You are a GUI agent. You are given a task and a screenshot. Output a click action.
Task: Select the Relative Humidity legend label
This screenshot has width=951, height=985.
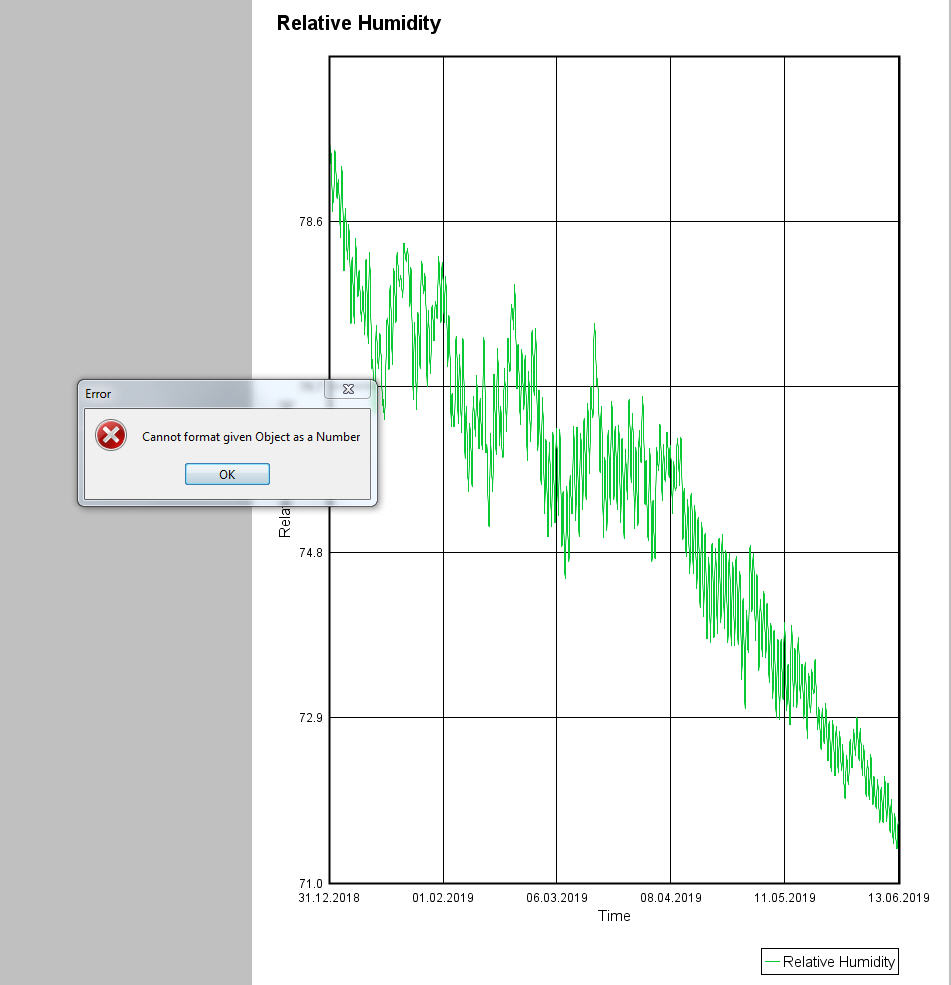[838, 962]
